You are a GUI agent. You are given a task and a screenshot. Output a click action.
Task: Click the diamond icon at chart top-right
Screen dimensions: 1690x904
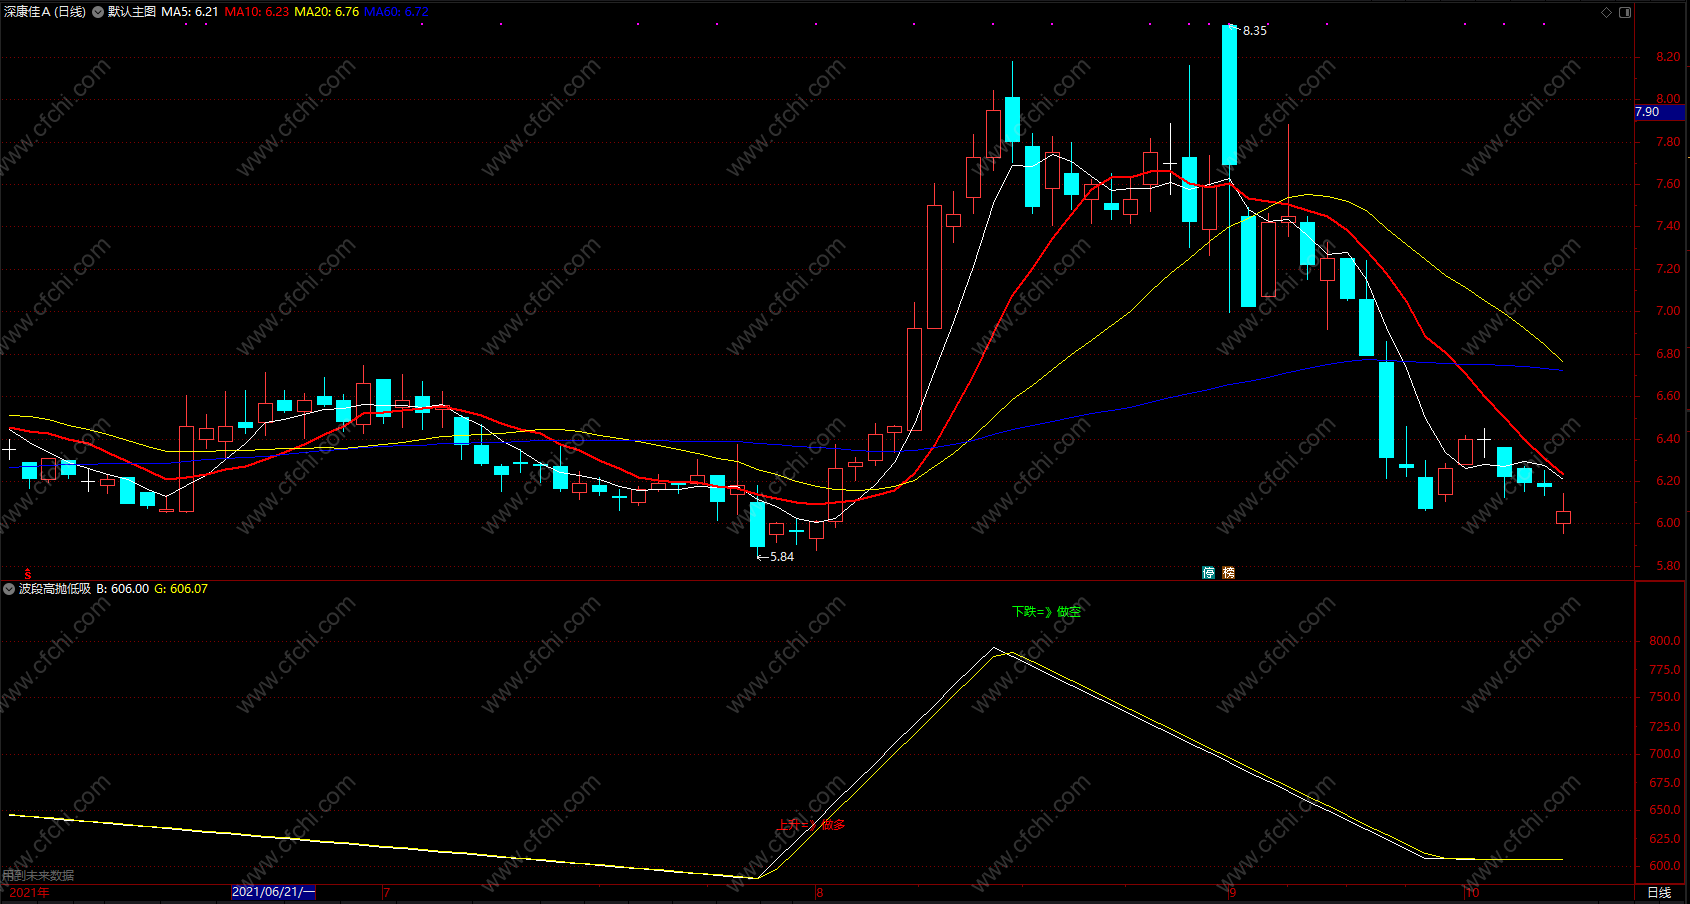coord(1607,12)
